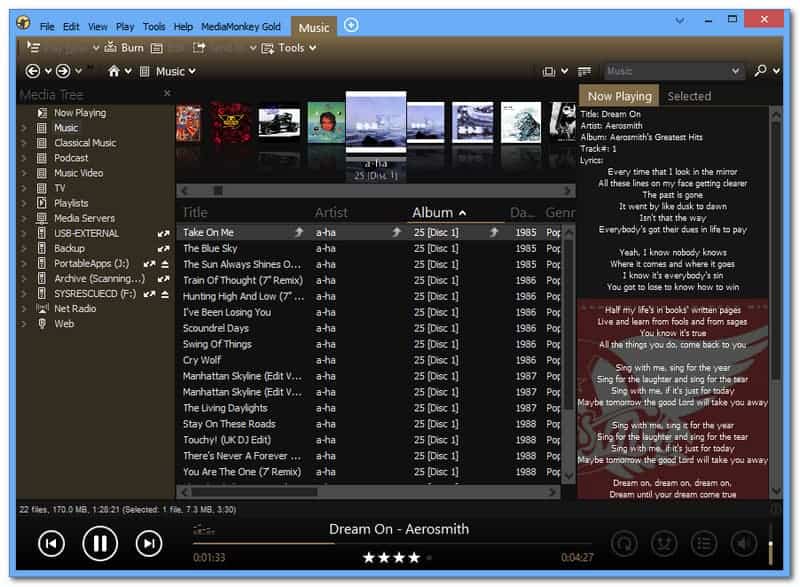
Task: Mute the speaker volume
Action: click(x=743, y=543)
